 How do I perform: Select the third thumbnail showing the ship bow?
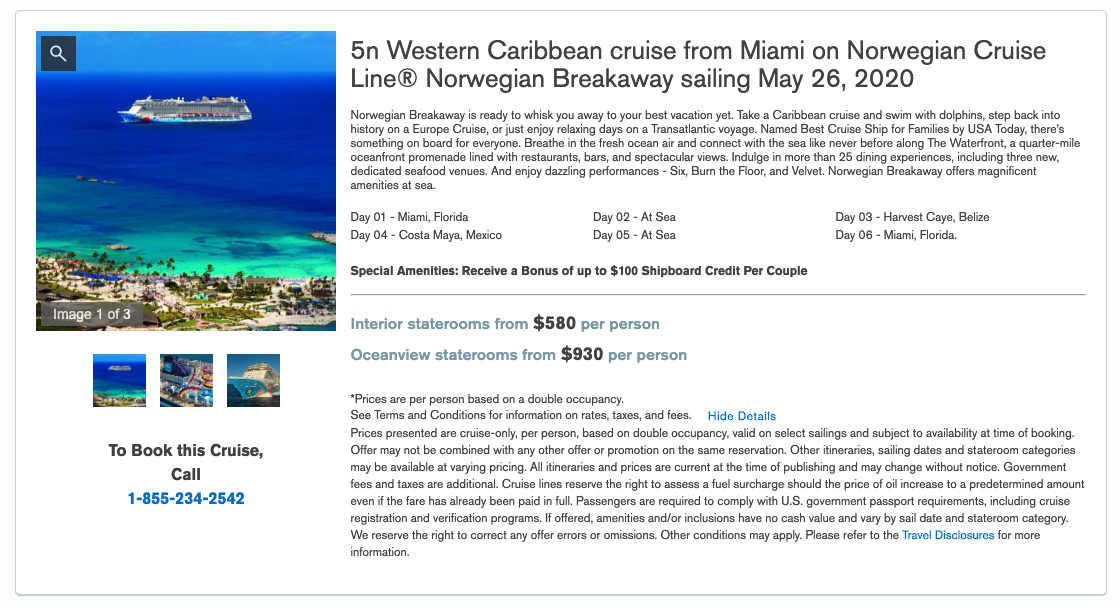[254, 381]
